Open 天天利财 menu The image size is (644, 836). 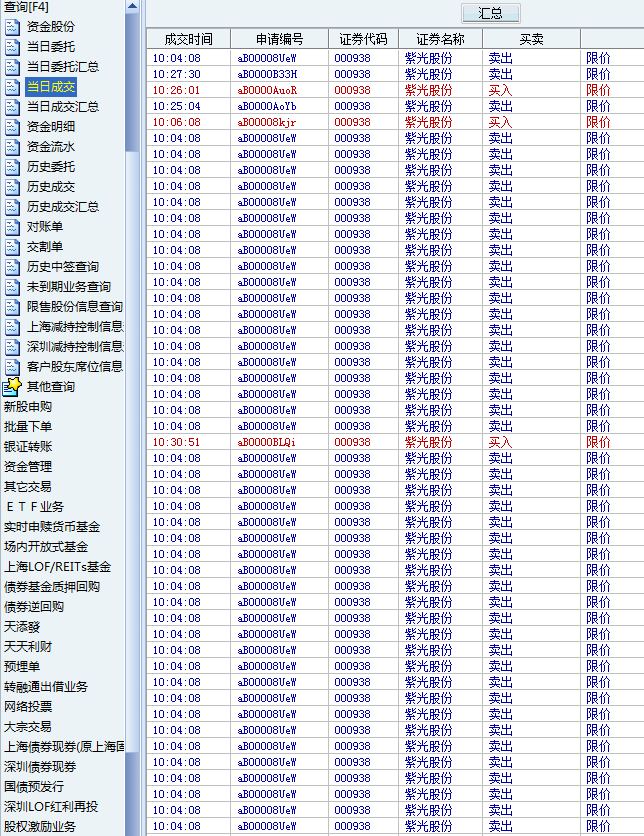coord(28,647)
